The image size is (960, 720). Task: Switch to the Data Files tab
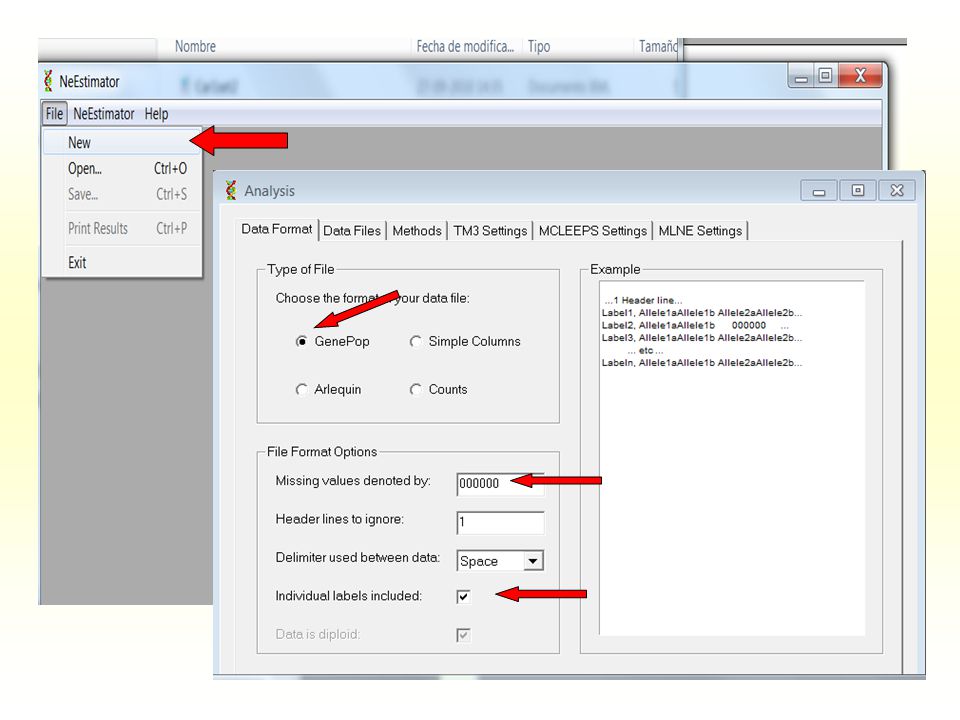[x=352, y=231]
